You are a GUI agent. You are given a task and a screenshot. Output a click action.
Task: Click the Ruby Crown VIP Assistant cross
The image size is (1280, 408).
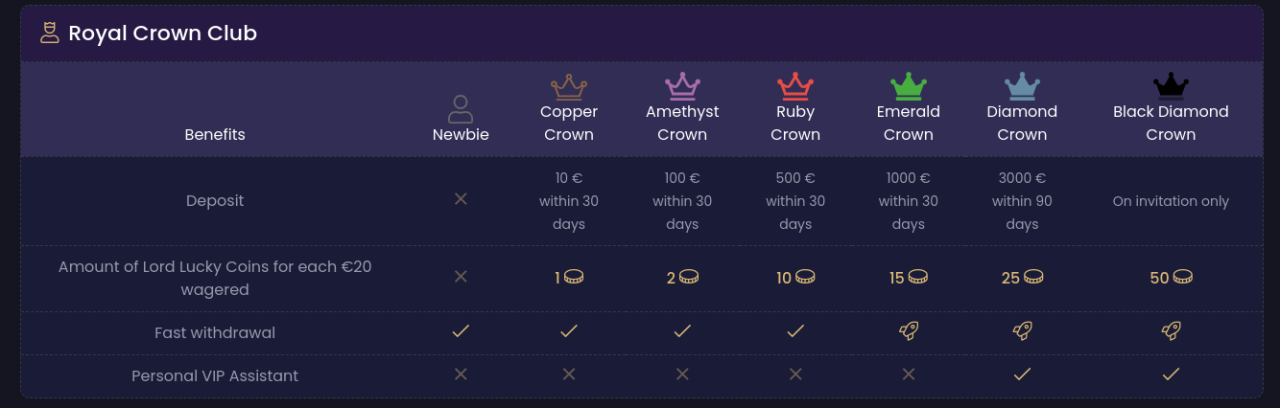click(x=795, y=374)
